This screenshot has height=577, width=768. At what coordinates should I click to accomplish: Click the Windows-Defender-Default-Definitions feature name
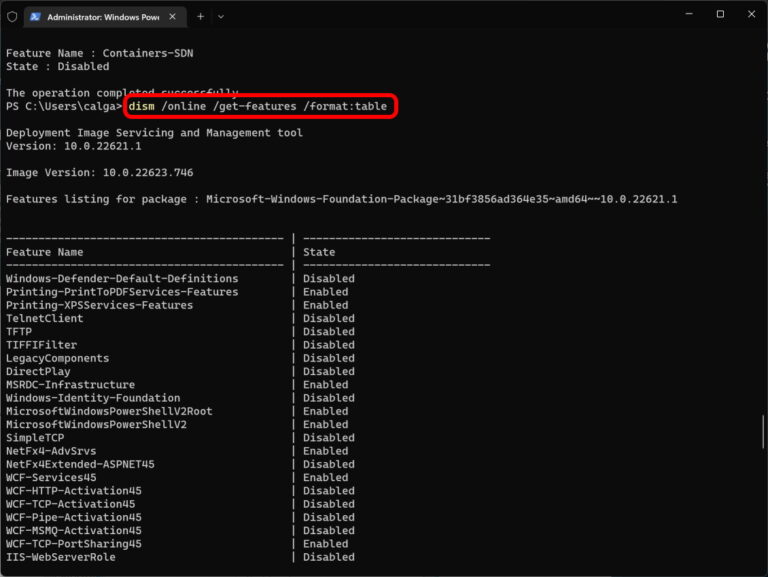pos(122,279)
